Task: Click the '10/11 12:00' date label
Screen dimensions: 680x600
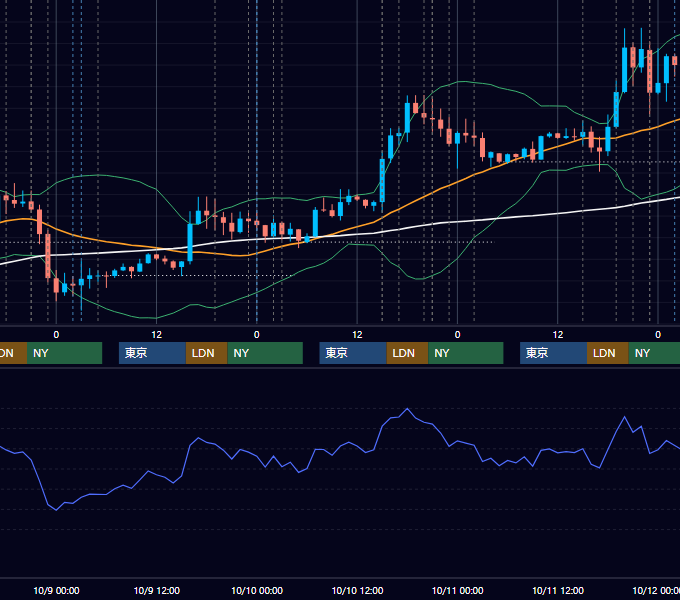Action: point(558,590)
